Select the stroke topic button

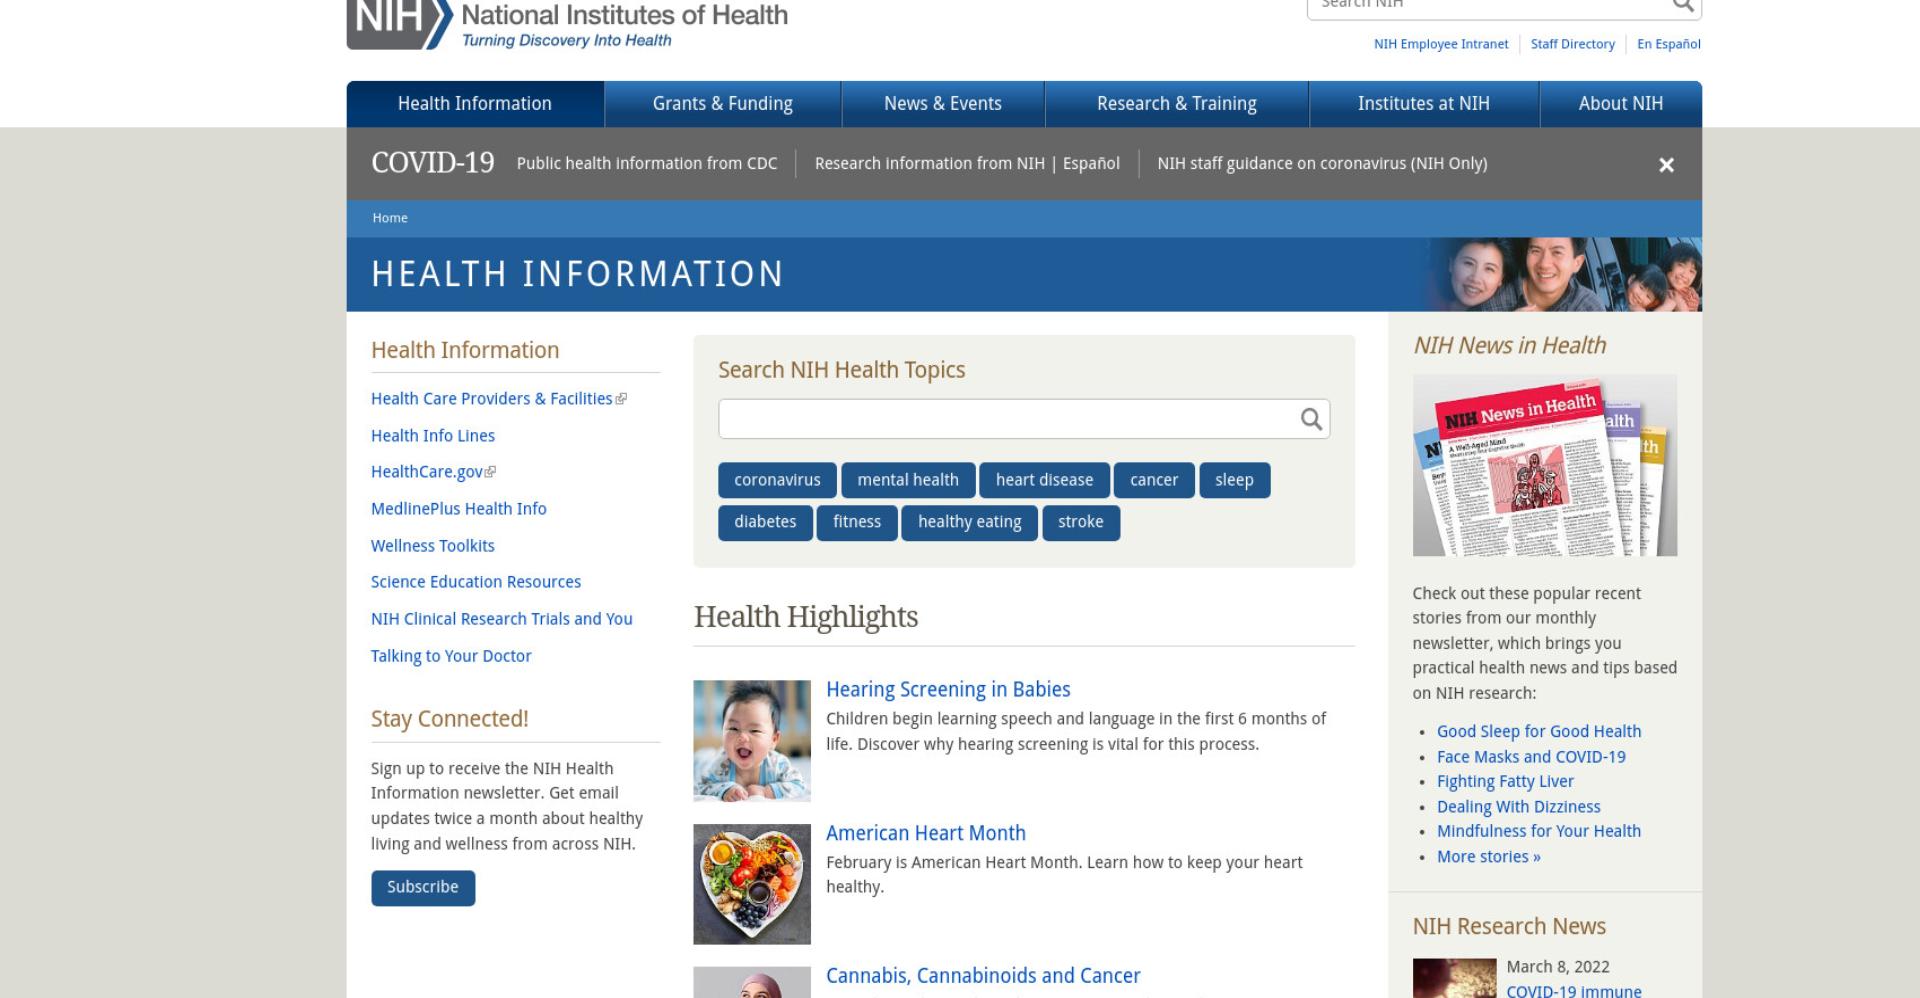click(1081, 522)
